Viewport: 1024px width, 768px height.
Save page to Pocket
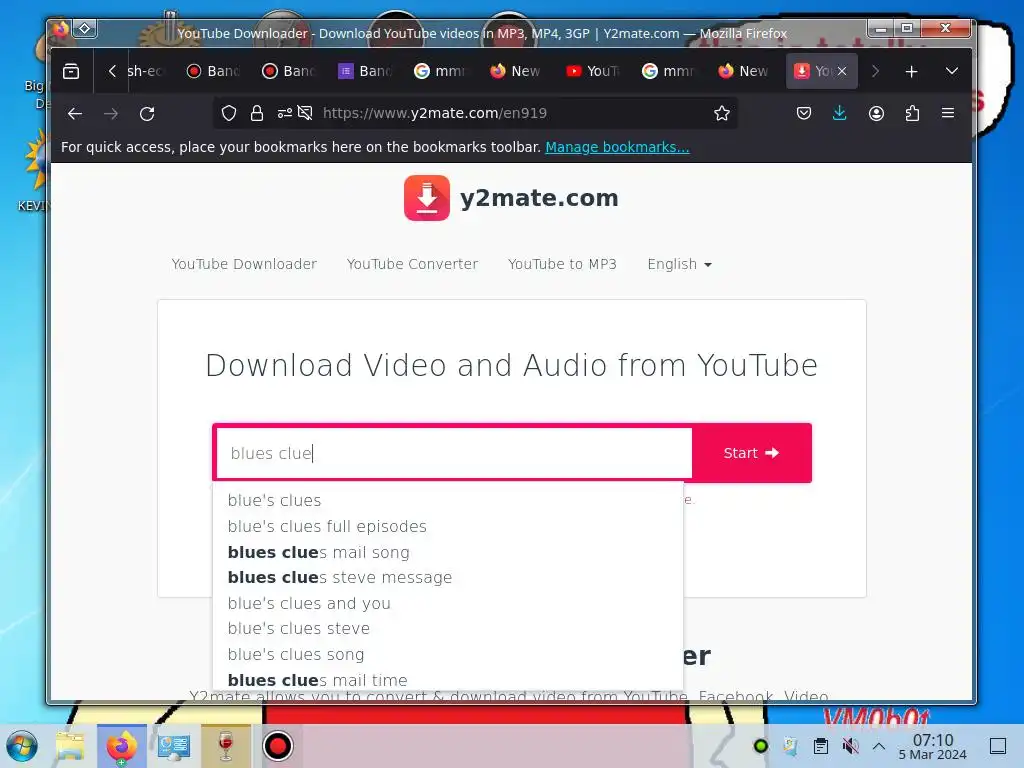tap(804, 114)
